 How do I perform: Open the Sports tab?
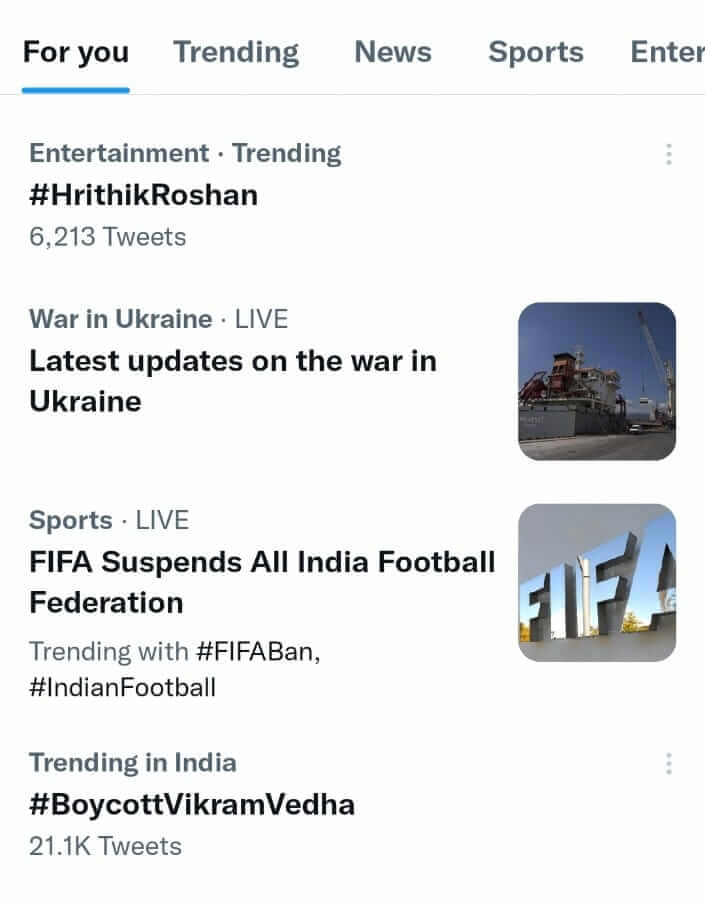point(535,52)
